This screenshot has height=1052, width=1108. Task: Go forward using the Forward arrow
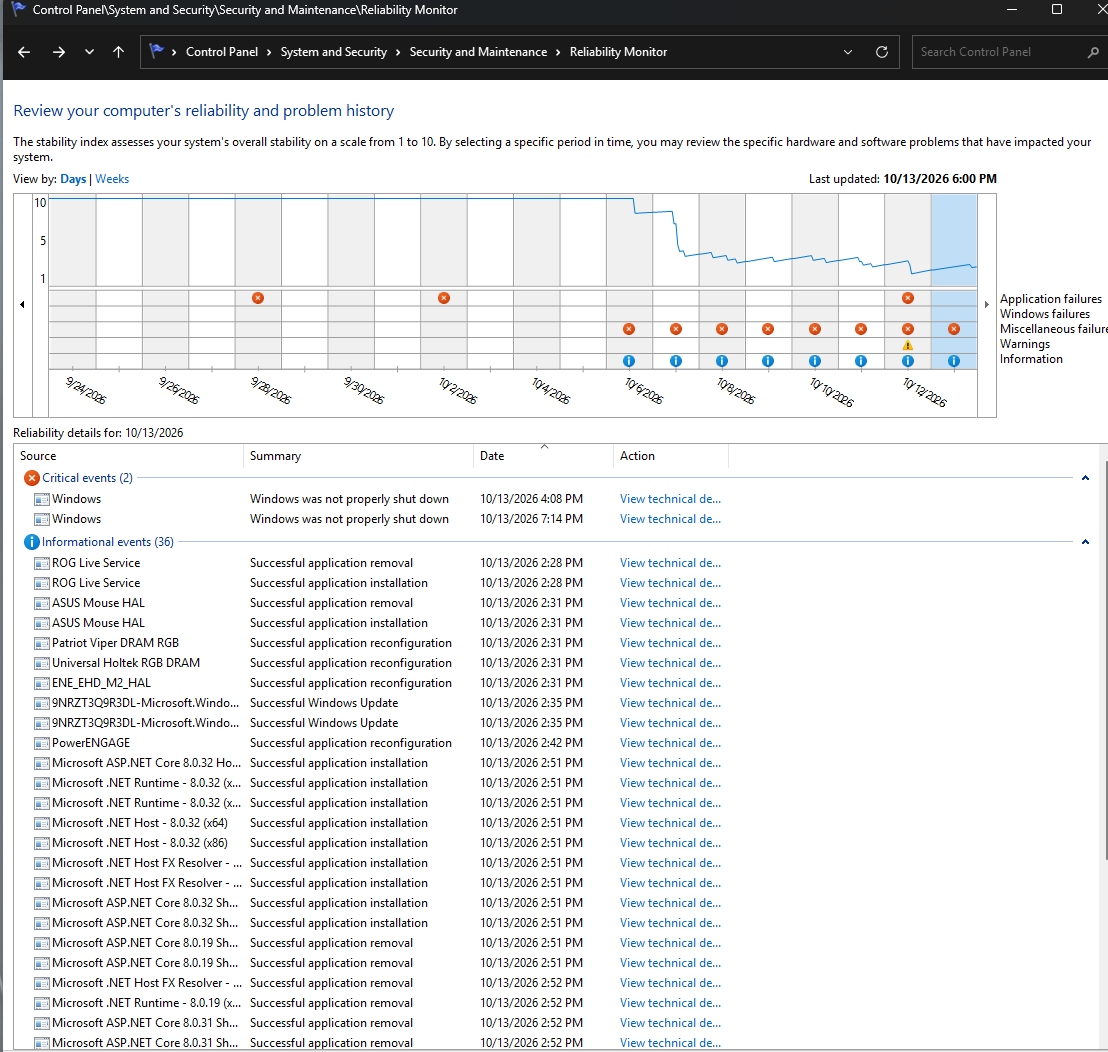(x=59, y=52)
